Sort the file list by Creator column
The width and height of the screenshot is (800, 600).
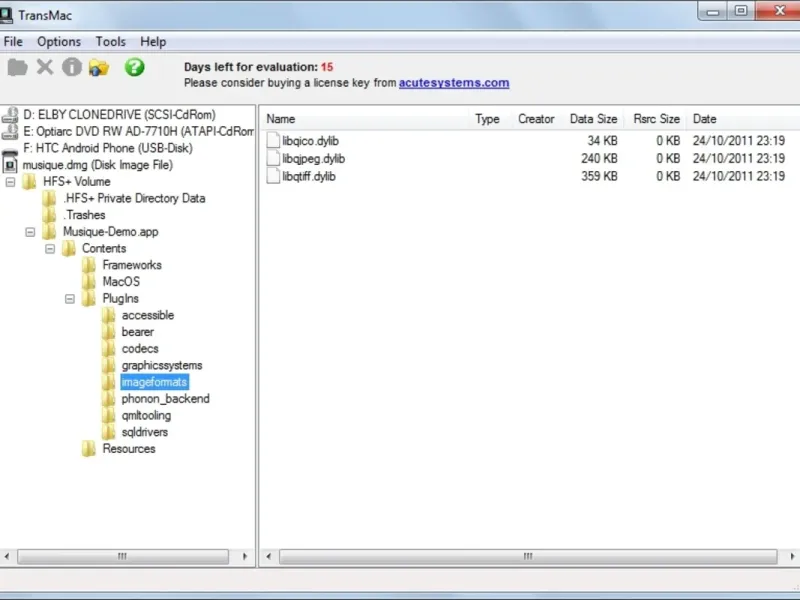(x=536, y=119)
